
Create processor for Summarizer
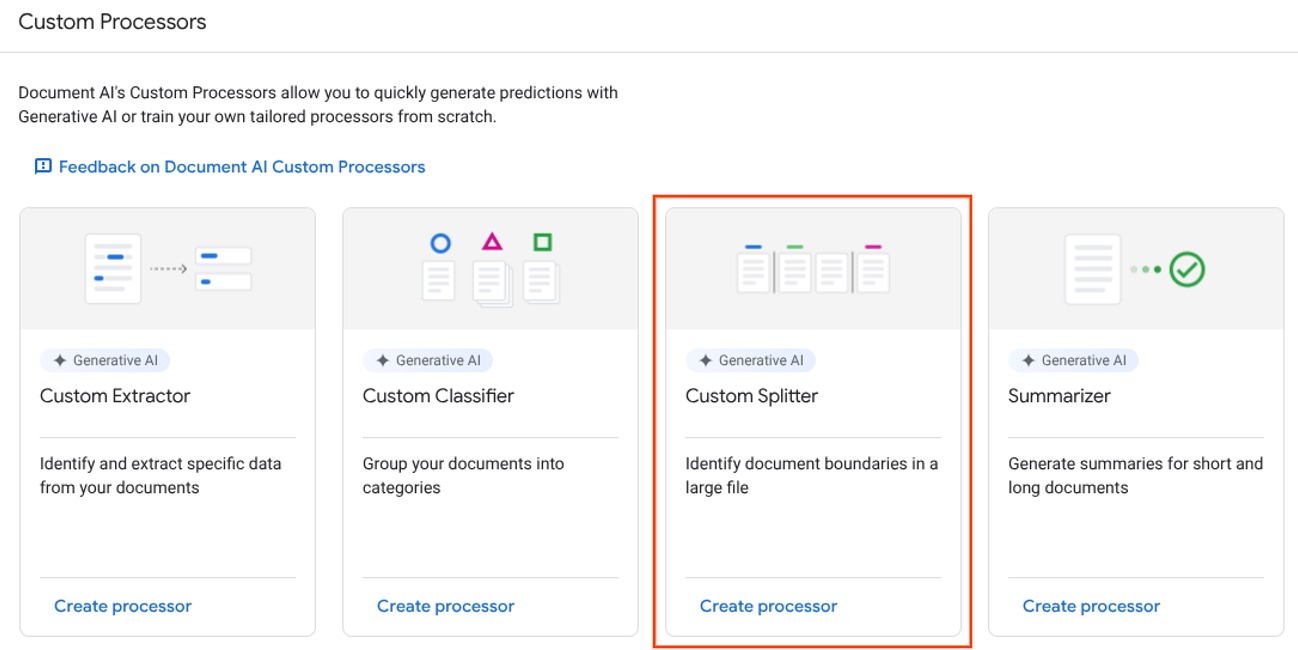[x=1091, y=606]
